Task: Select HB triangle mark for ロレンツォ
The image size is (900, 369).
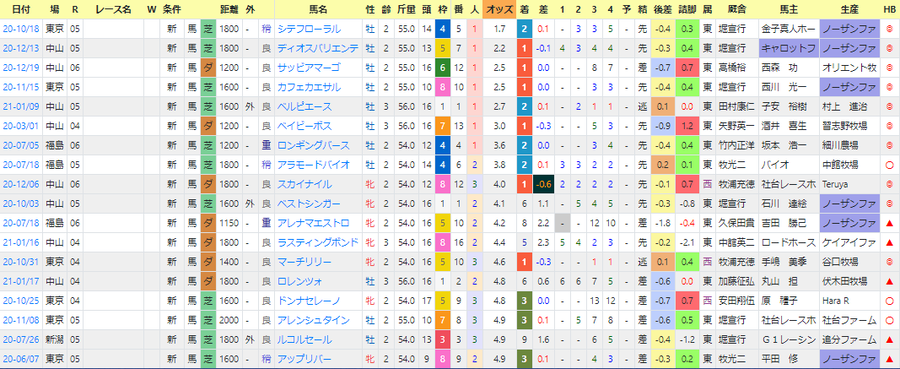Action: [x=889, y=282]
